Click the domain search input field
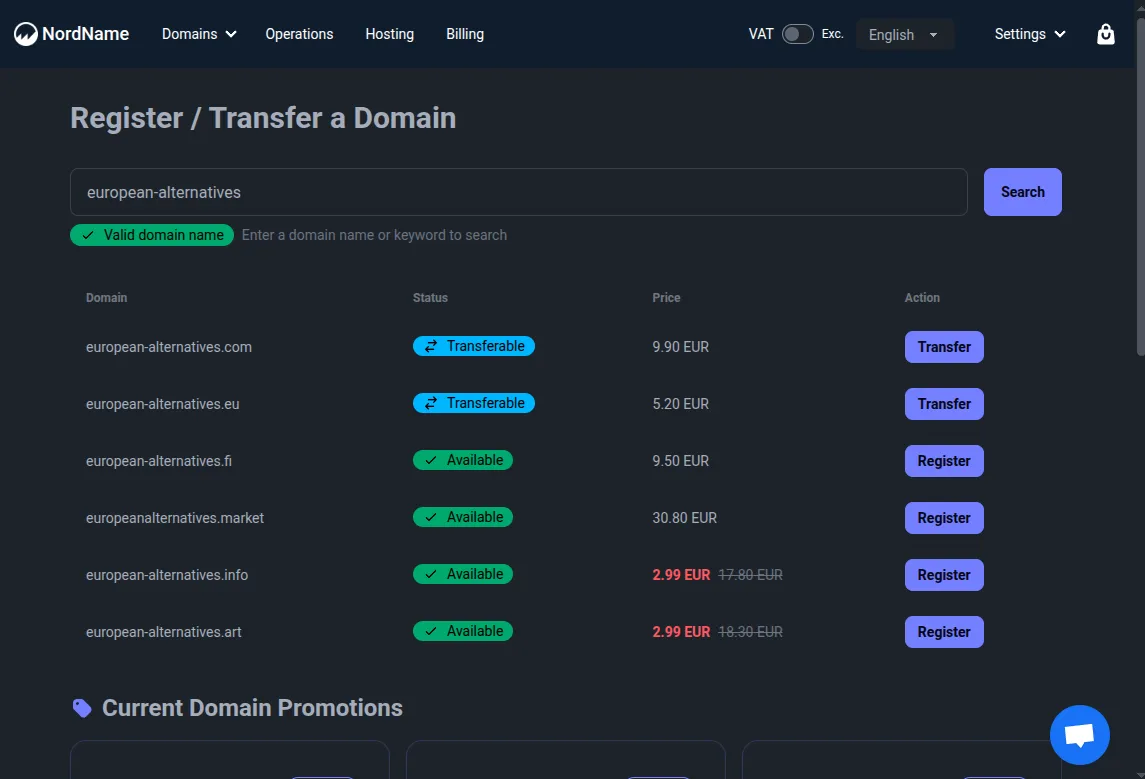This screenshot has width=1145, height=779. pyautogui.click(x=518, y=191)
